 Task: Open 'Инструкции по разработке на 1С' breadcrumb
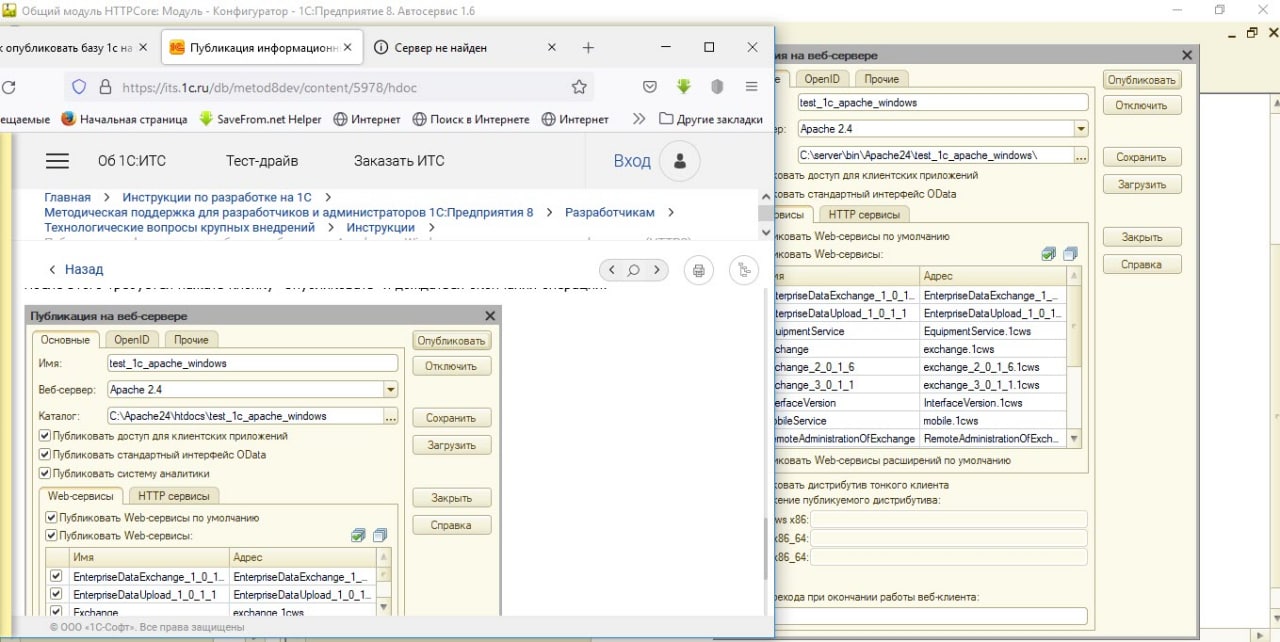click(x=217, y=197)
